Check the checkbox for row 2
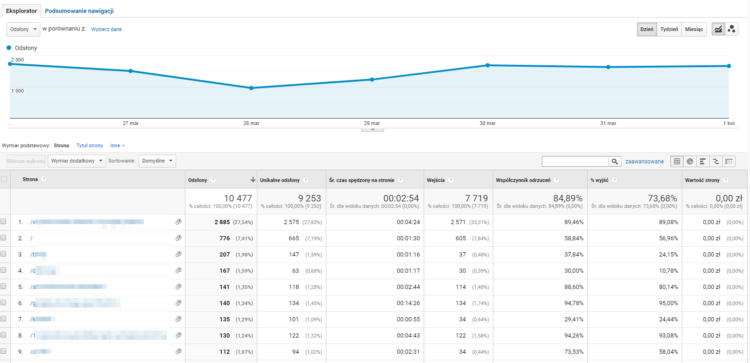This screenshot has height=363, width=750. click(x=4, y=238)
